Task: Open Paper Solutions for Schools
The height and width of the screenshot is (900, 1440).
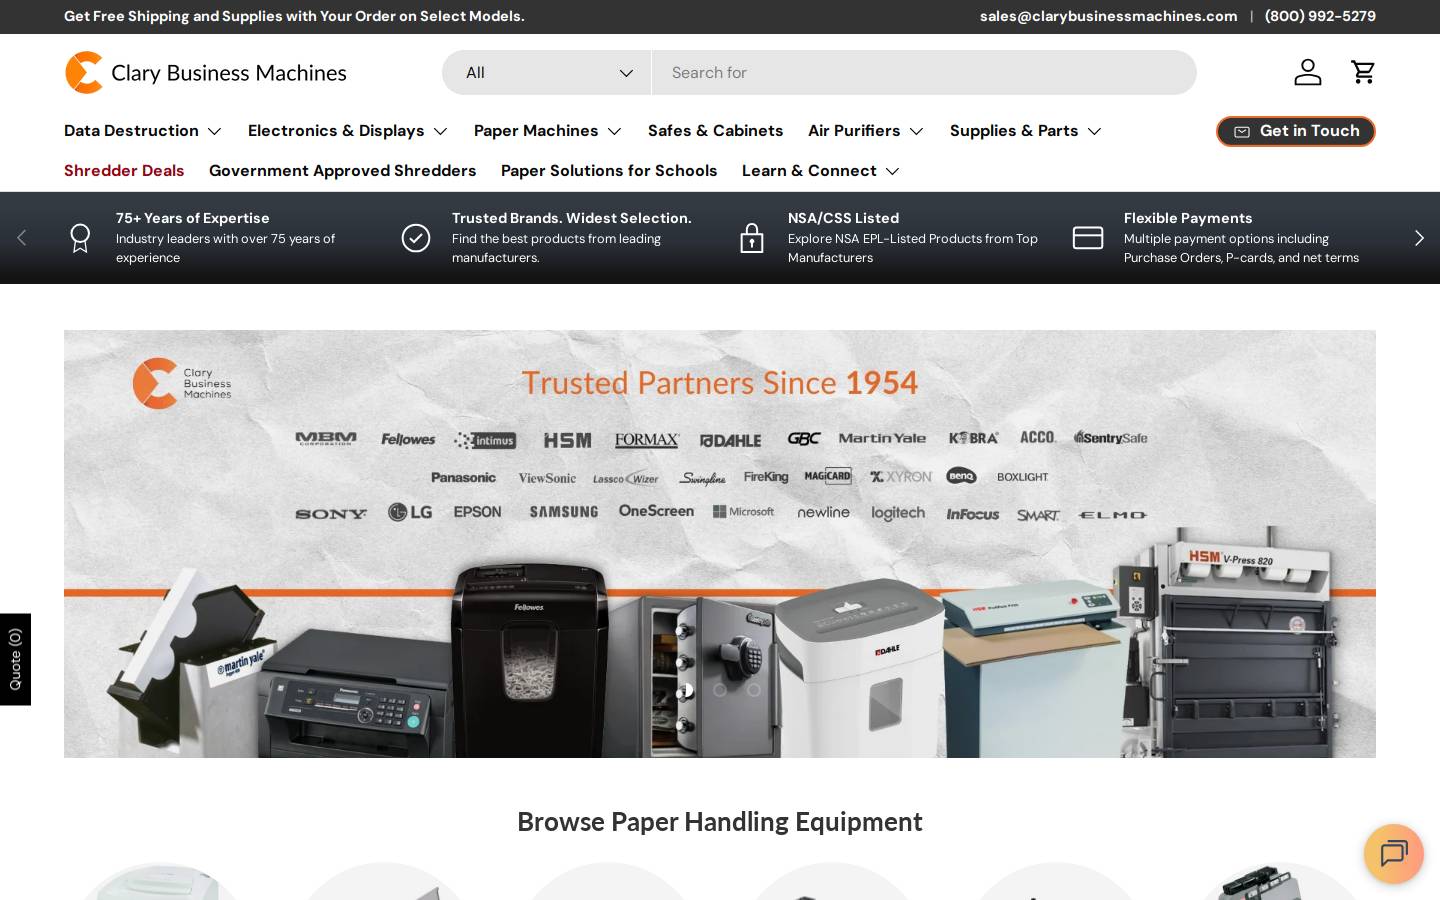Action: [609, 171]
